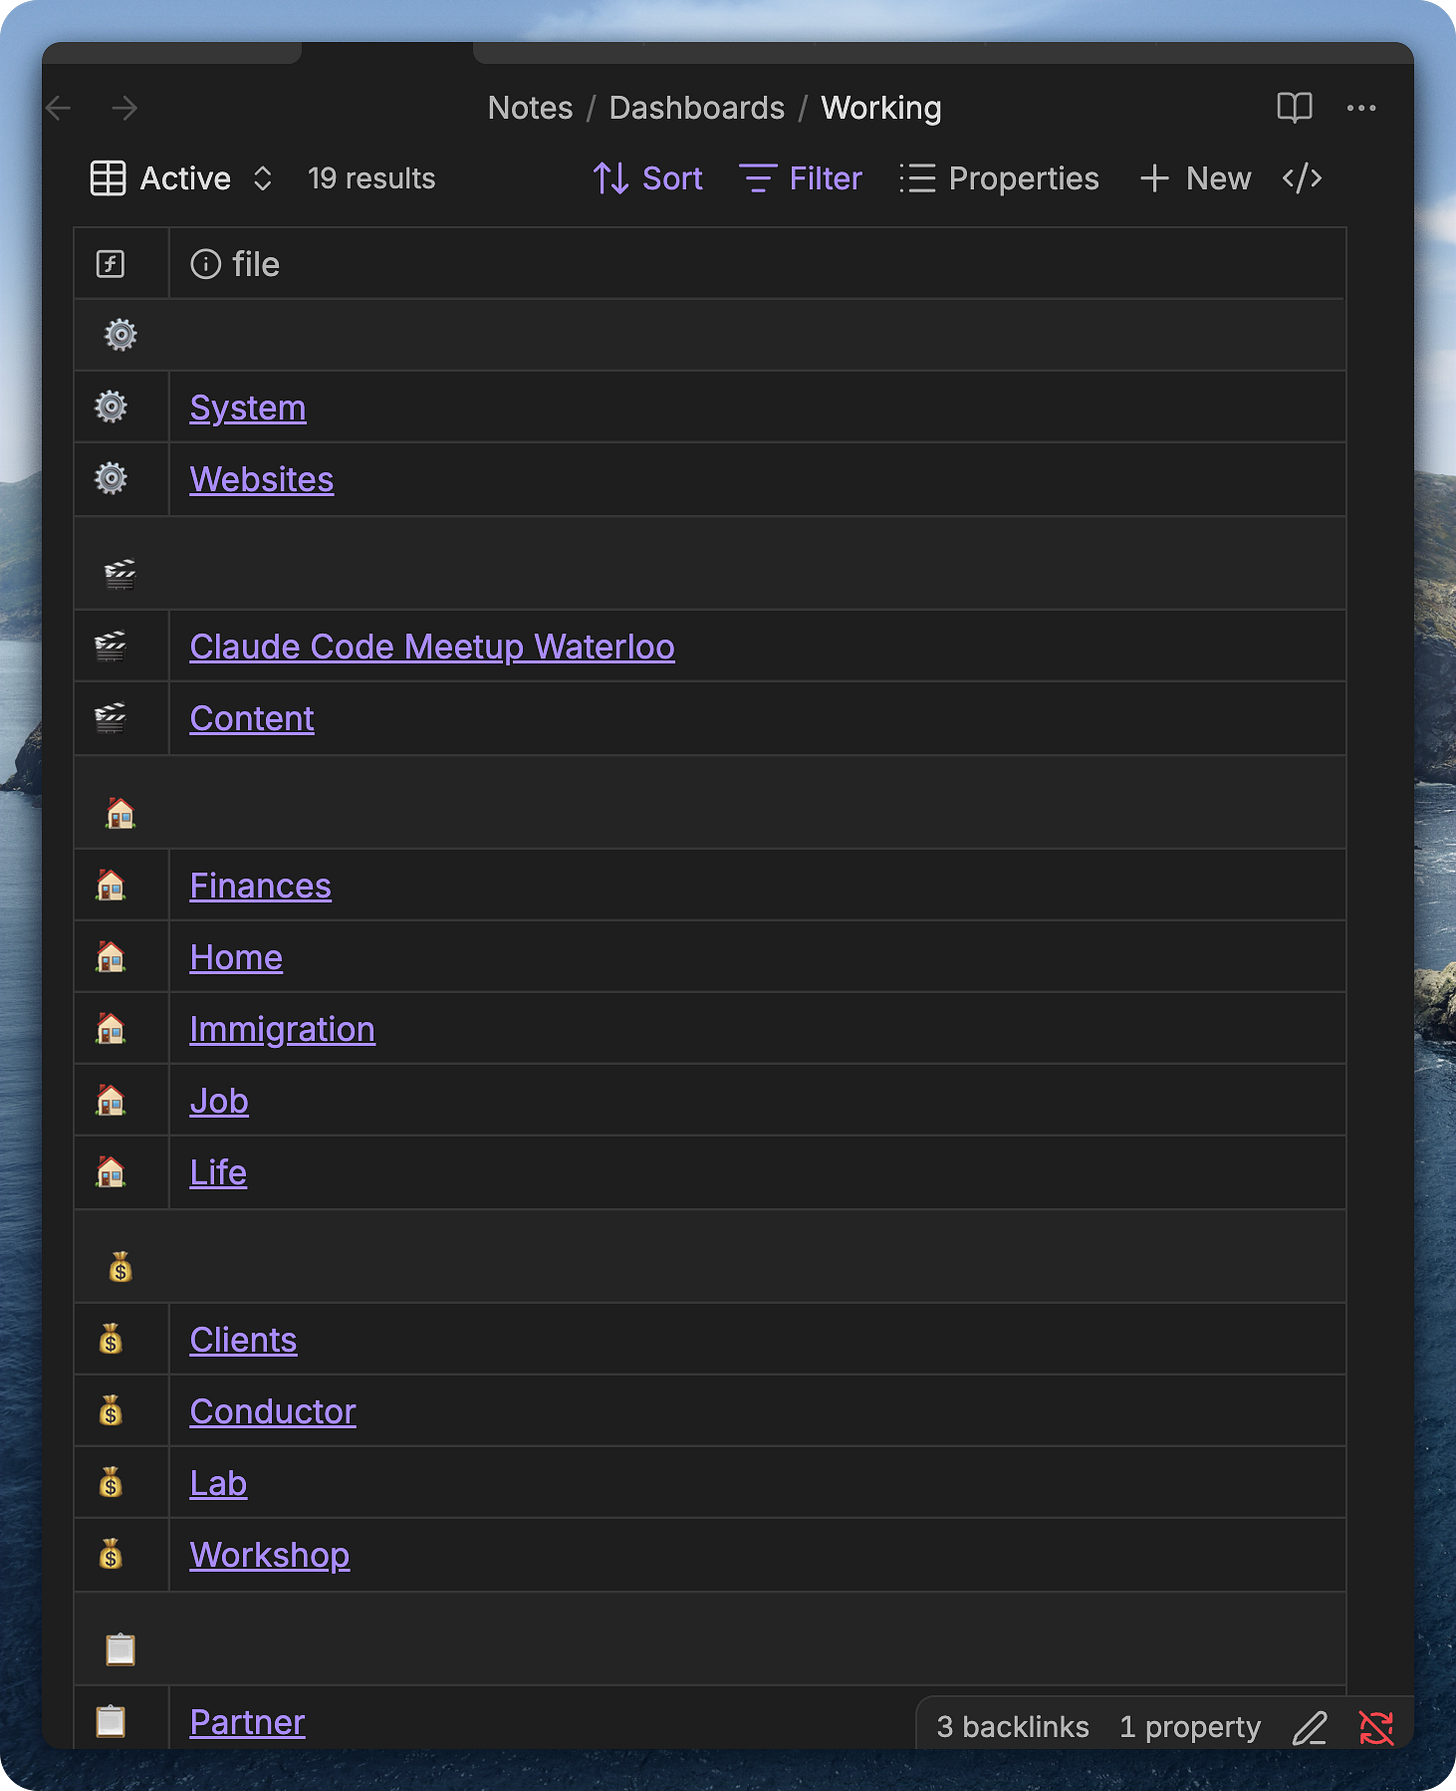Open the Lab note link
The image size is (1456, 1791).
coord(218,1484)
